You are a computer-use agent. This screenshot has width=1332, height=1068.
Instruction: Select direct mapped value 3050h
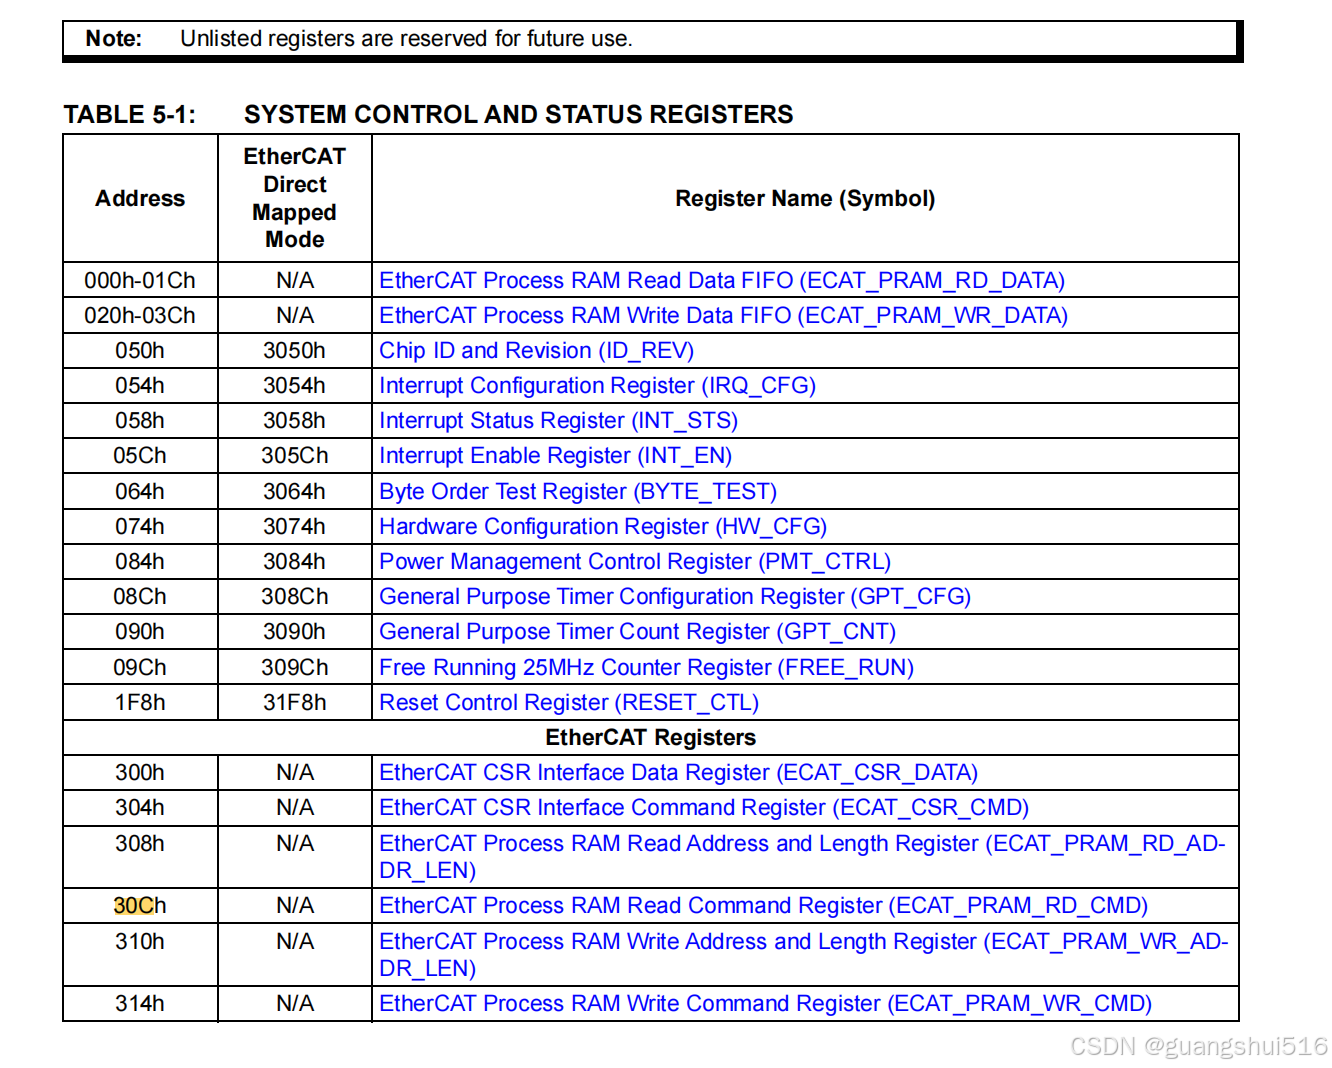coord(295,350)
